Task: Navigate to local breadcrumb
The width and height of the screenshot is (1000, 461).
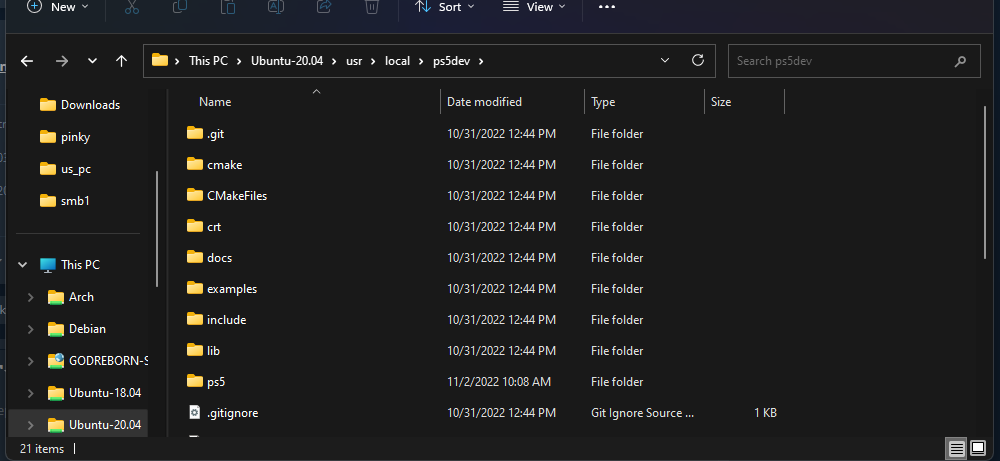Action: pyautogui.click(x=397, y=61)
